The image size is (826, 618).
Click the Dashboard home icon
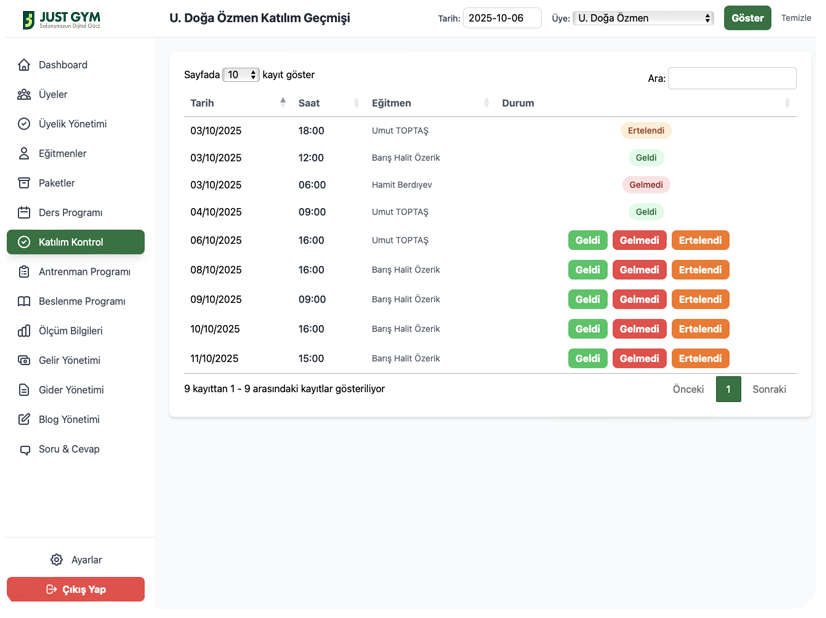pyautogui.click(x=24, y=65)
